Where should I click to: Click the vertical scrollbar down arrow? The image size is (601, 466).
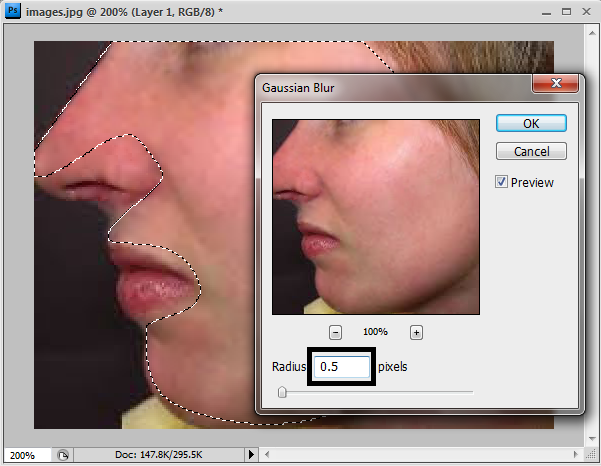click(592, 438)
